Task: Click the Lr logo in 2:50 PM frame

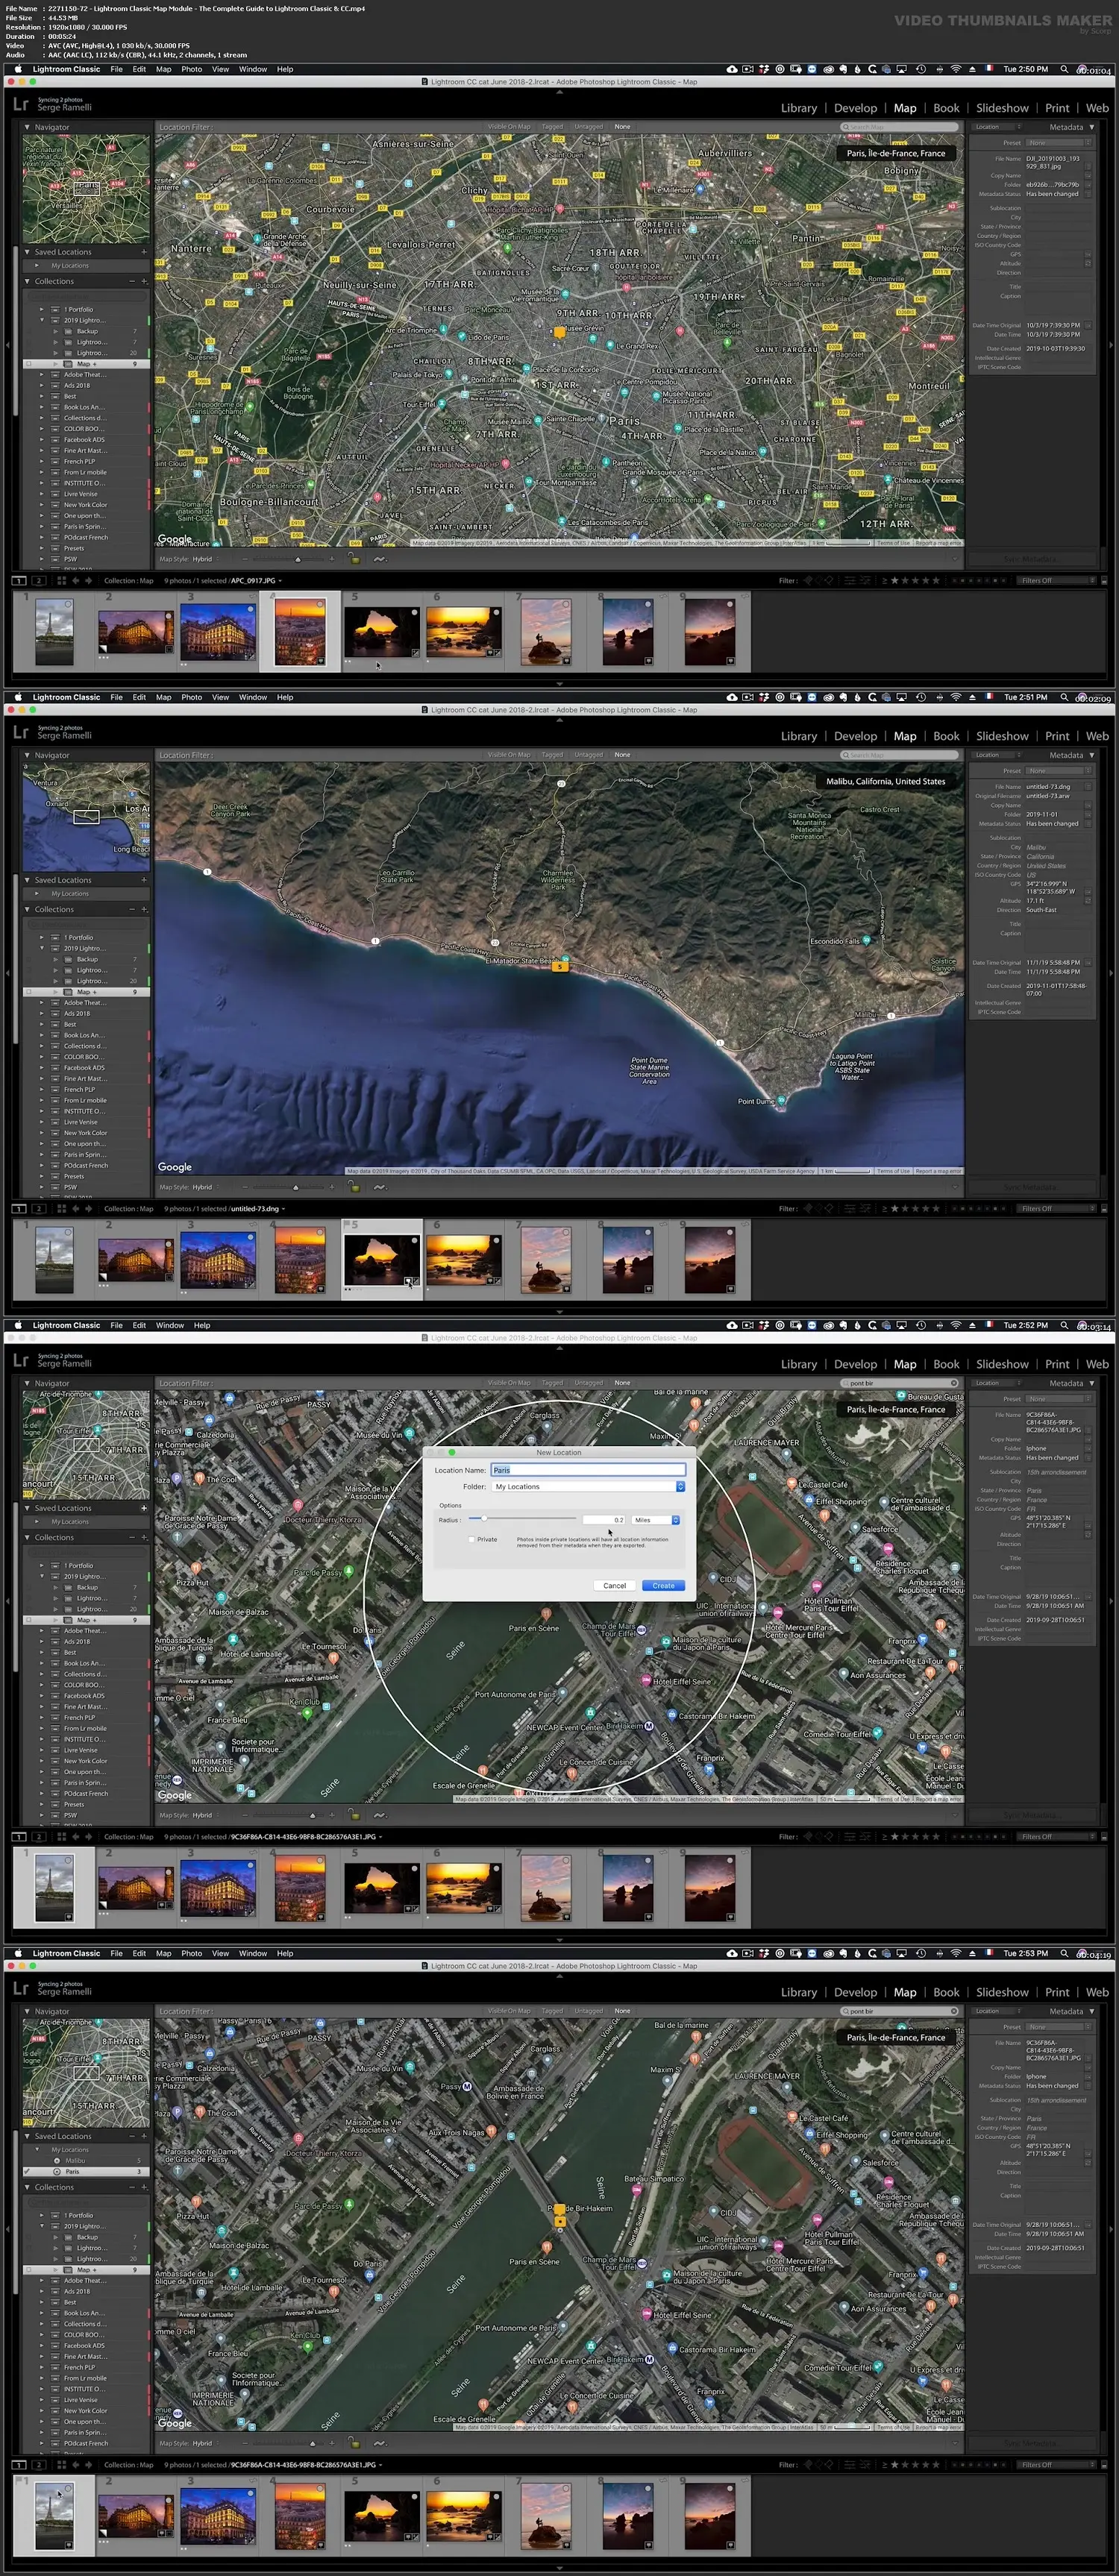Action: coord(21,104)
